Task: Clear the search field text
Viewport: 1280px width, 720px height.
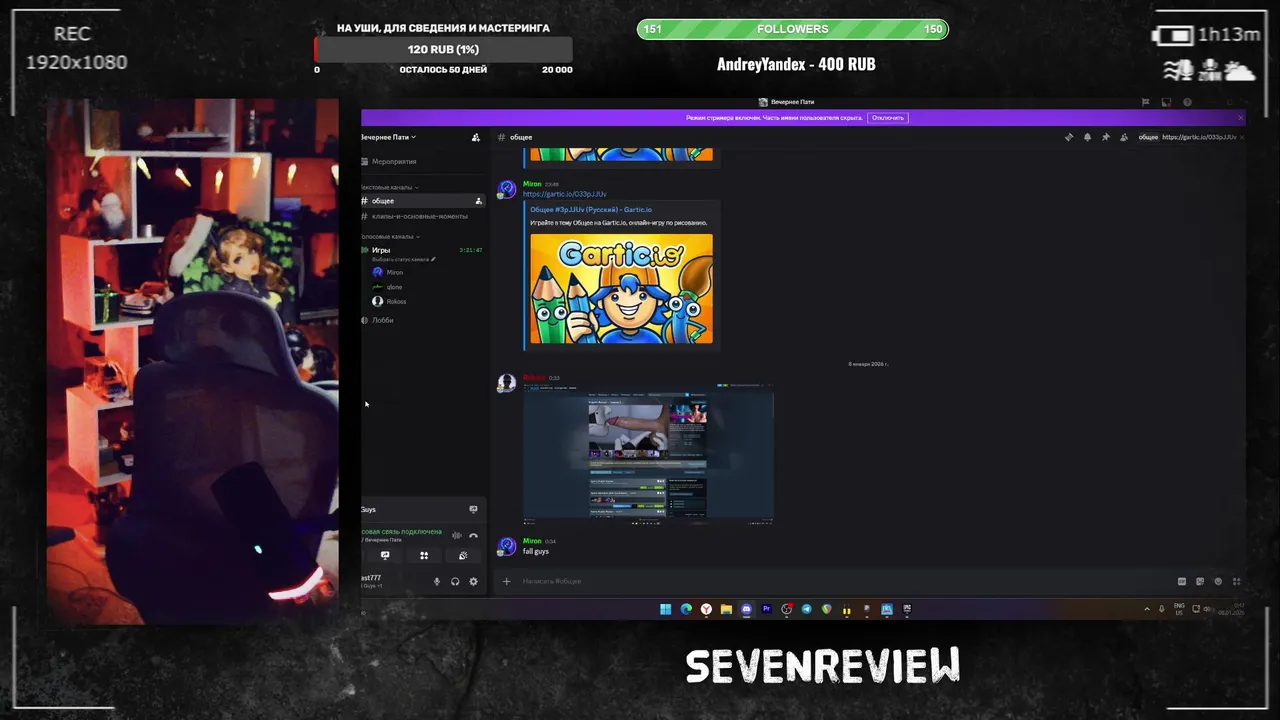Action: [1241, 137]
